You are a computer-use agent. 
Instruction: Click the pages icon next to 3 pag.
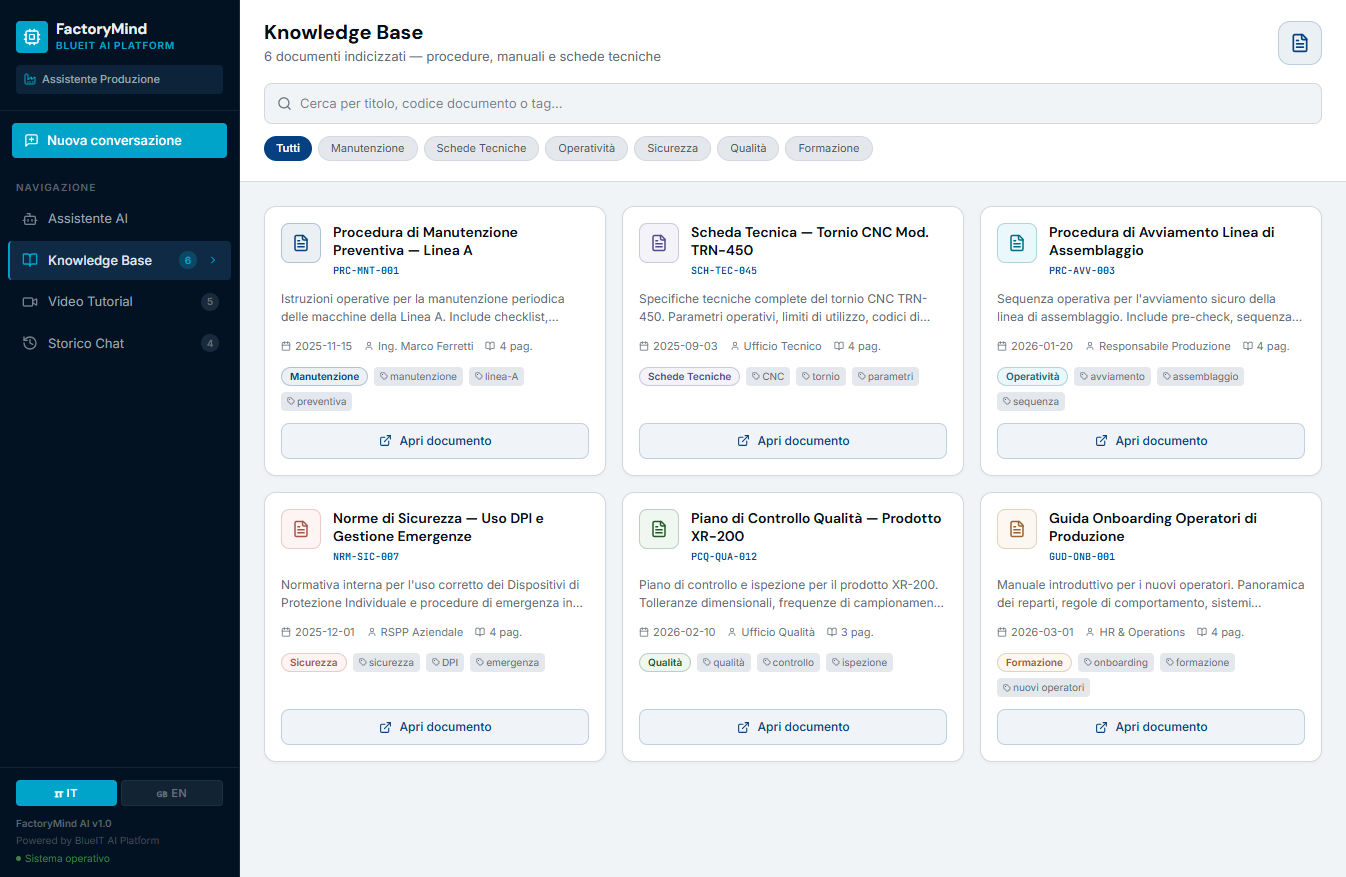pyautogui.click(x=832, y=632)
